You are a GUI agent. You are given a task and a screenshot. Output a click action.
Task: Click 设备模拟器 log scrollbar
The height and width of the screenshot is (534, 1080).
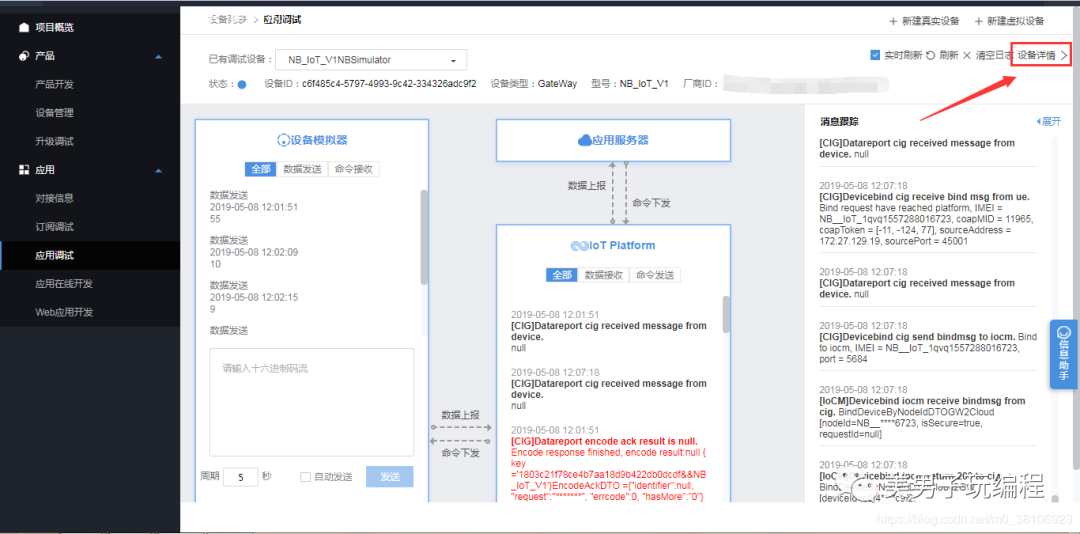[424, 237]
